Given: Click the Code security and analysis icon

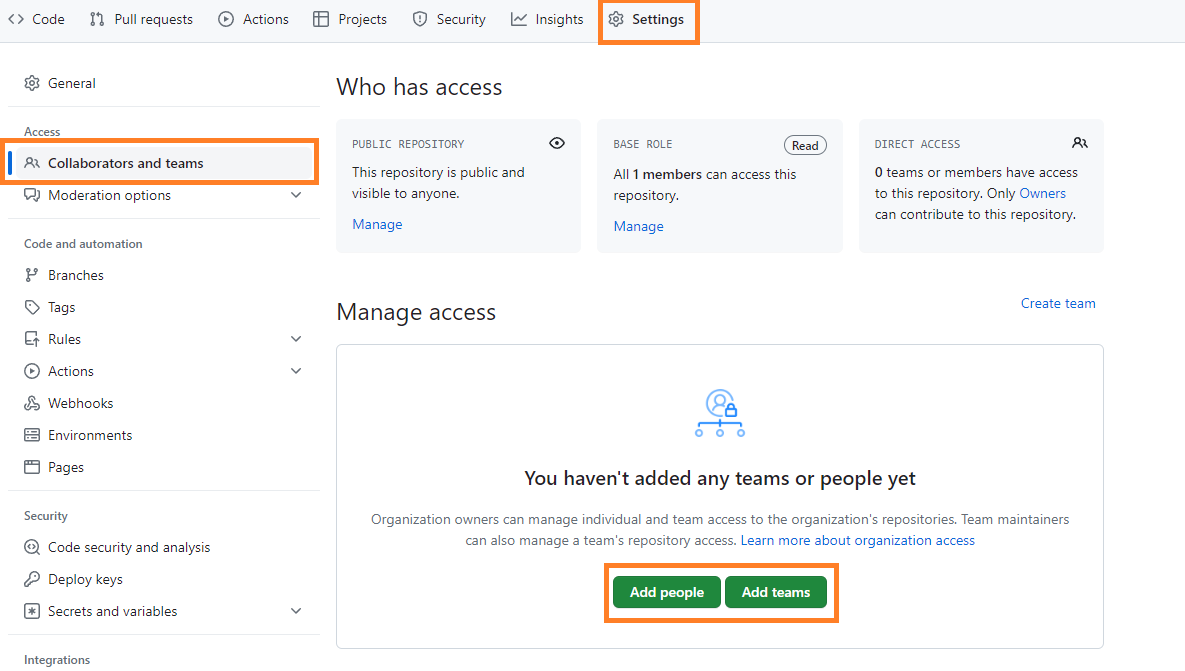Looking at the screenshot, I should click(32, 547).
